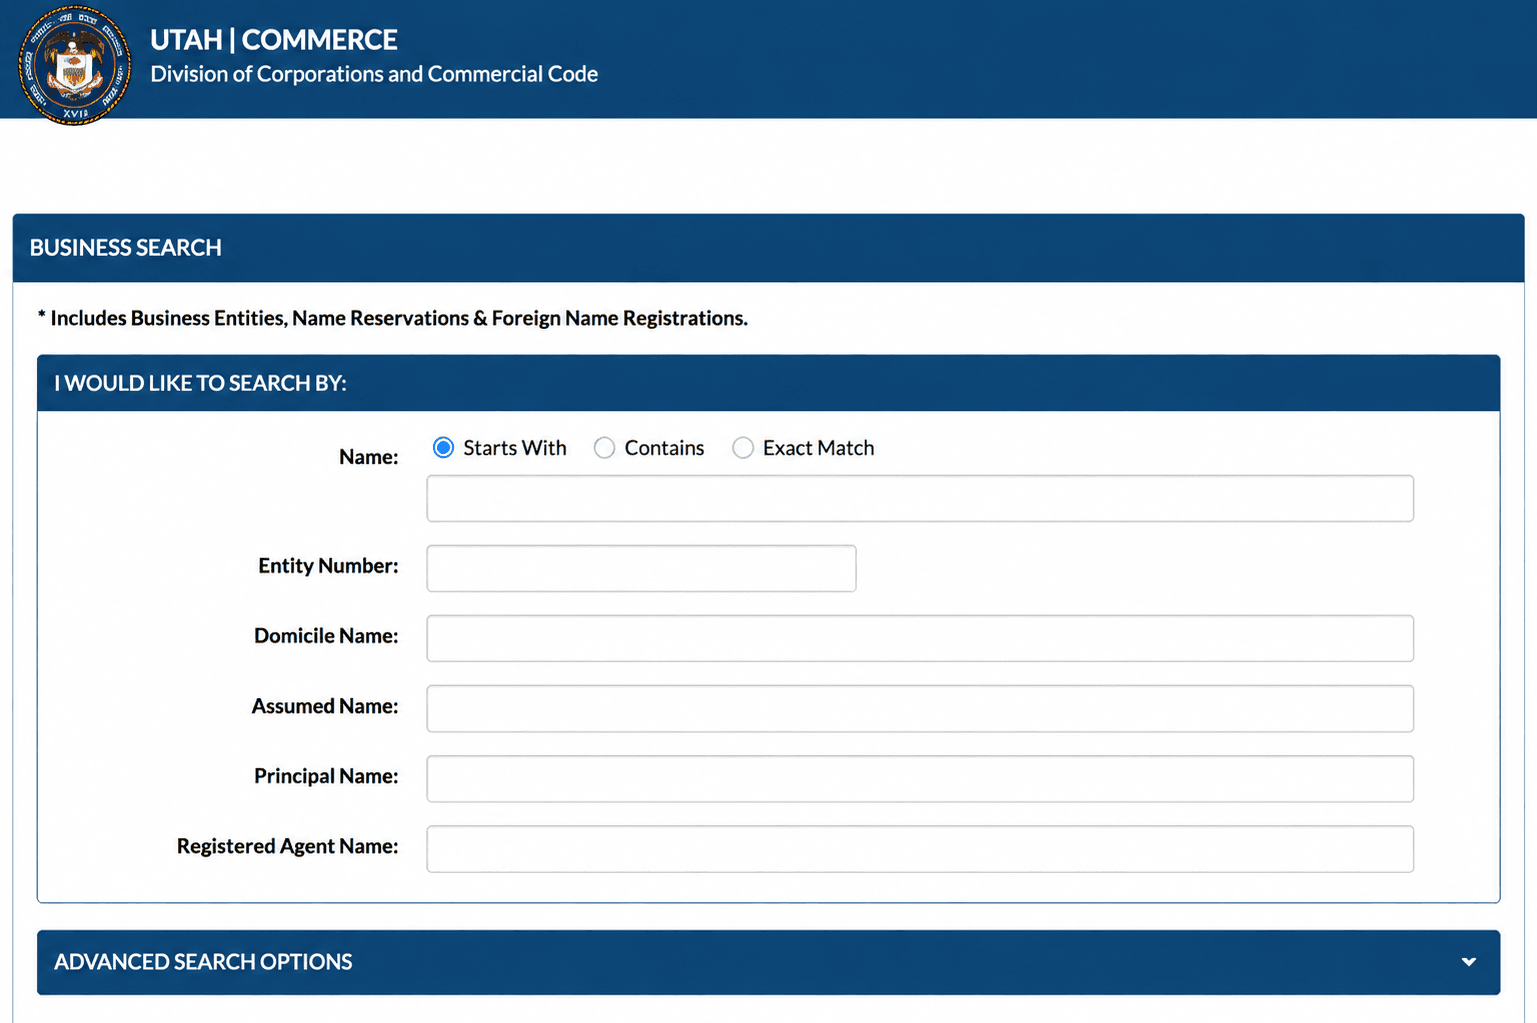Click the Registered Agent Name field
The image size is (1537, 1023).
[920, 848]
